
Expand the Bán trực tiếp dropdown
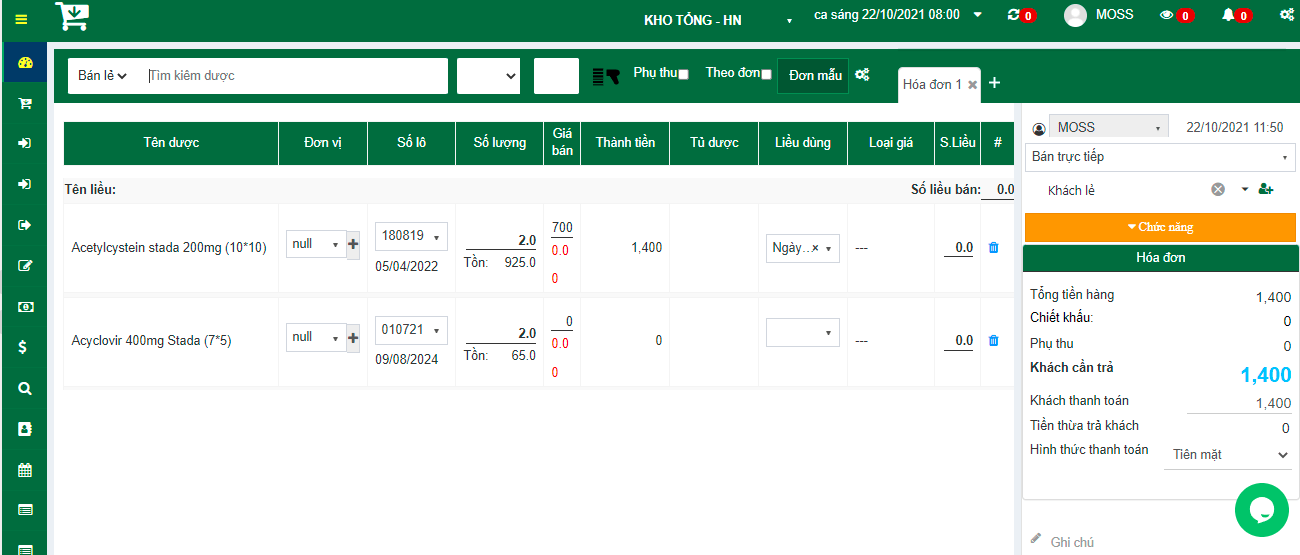(1160, 157)
